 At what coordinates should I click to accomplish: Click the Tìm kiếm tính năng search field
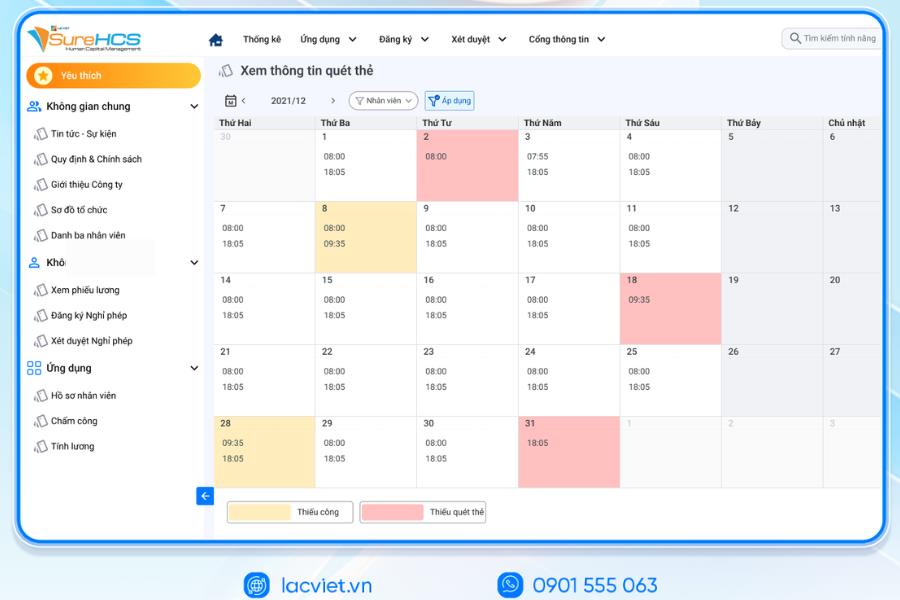[832, 38]
